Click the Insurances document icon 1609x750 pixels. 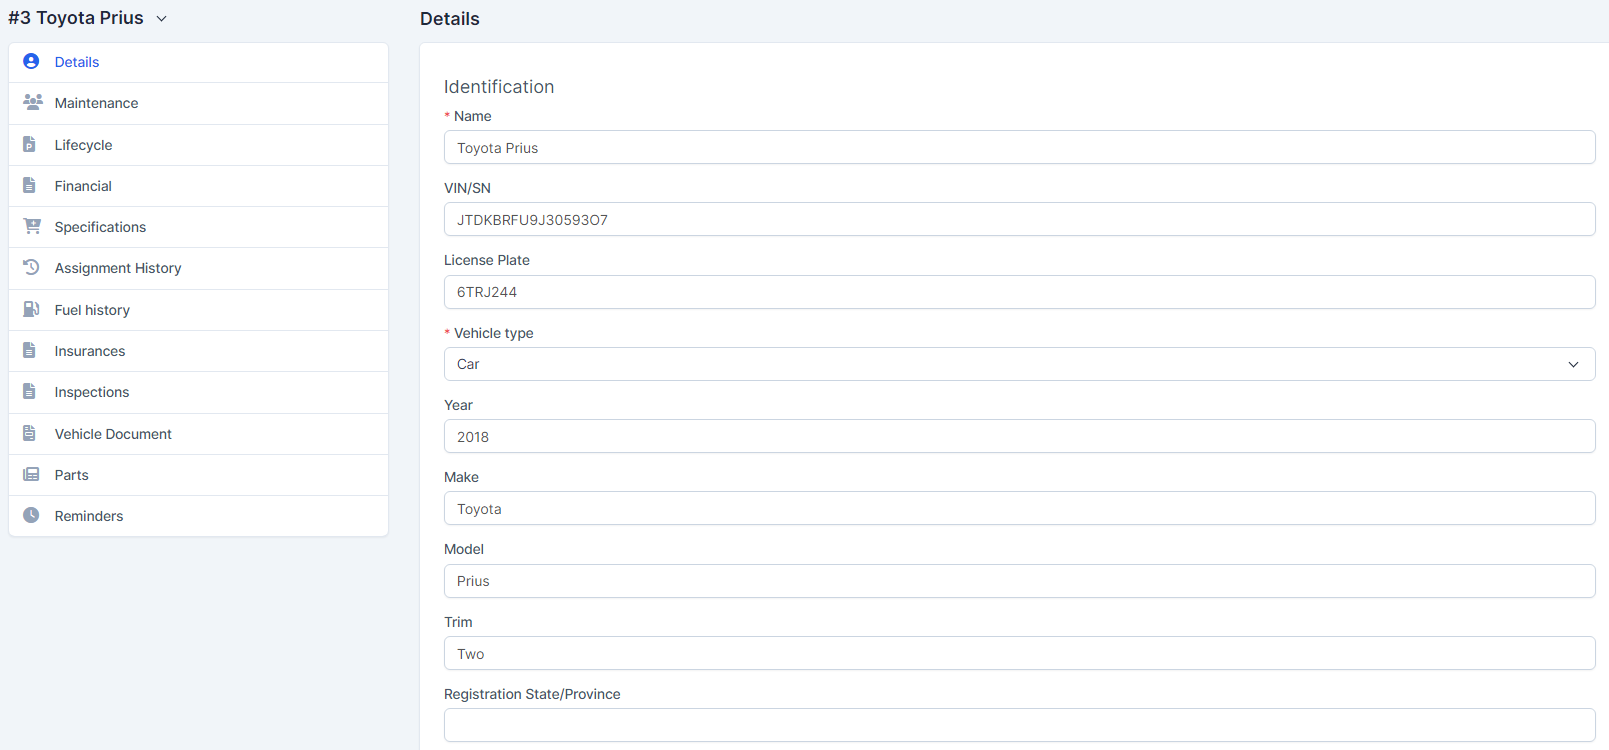pyautogui.click(x=30, y=351)
